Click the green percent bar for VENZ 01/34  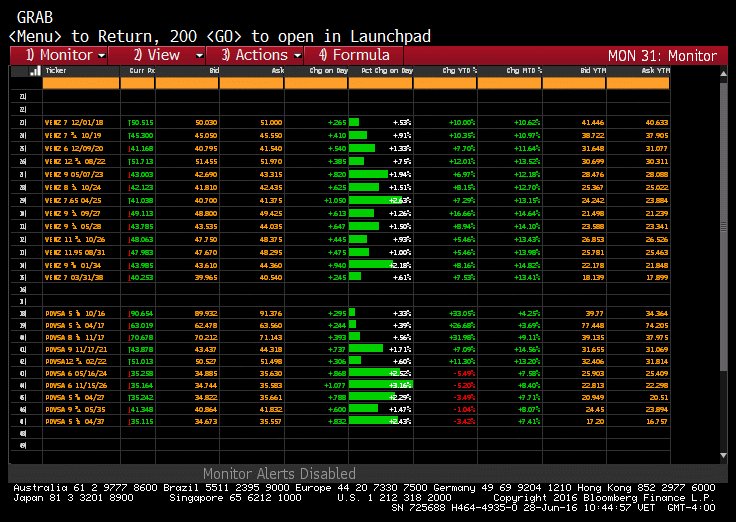(x=371, y=265)
